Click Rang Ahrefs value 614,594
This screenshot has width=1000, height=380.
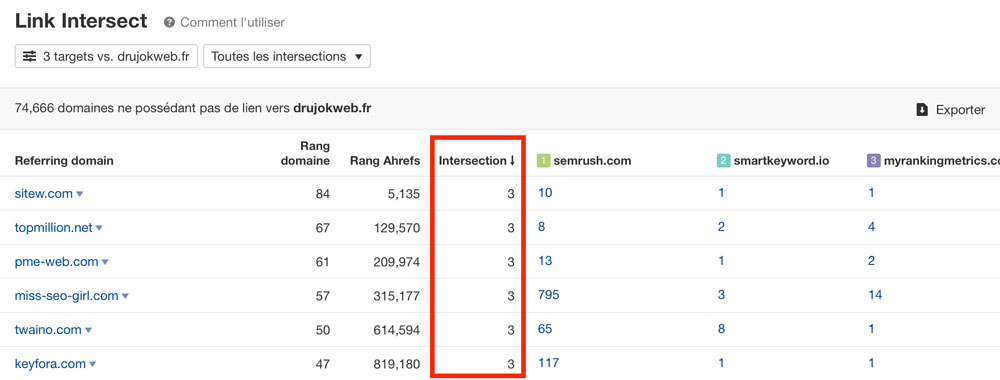click(x=397, y=330)
